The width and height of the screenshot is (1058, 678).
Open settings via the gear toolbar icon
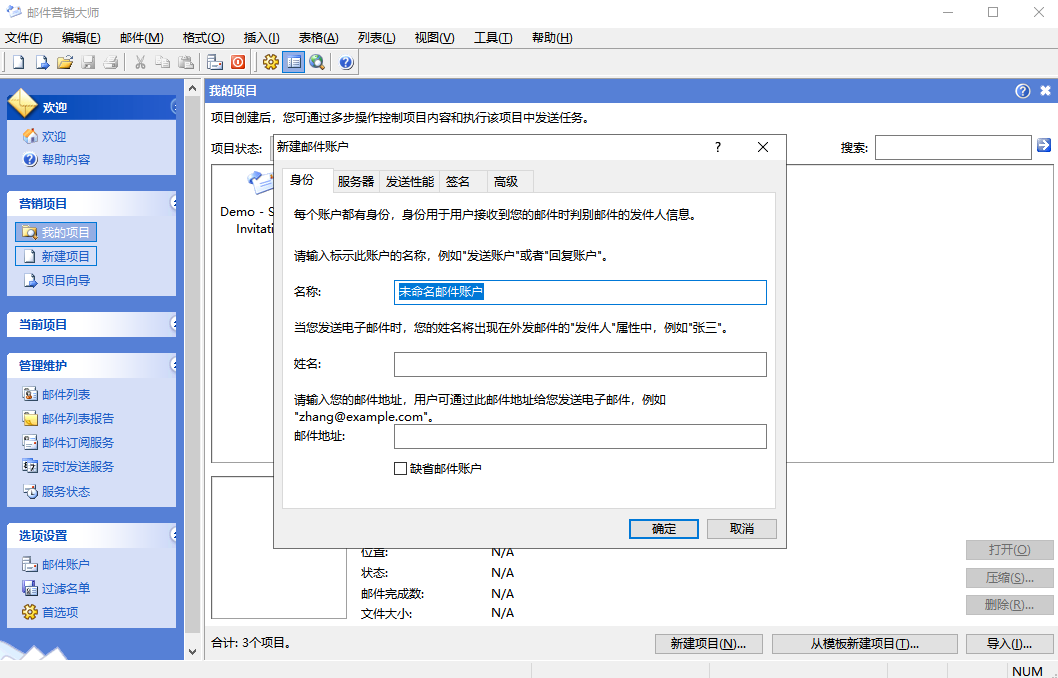pyautogui.click(x=271, y=63)
